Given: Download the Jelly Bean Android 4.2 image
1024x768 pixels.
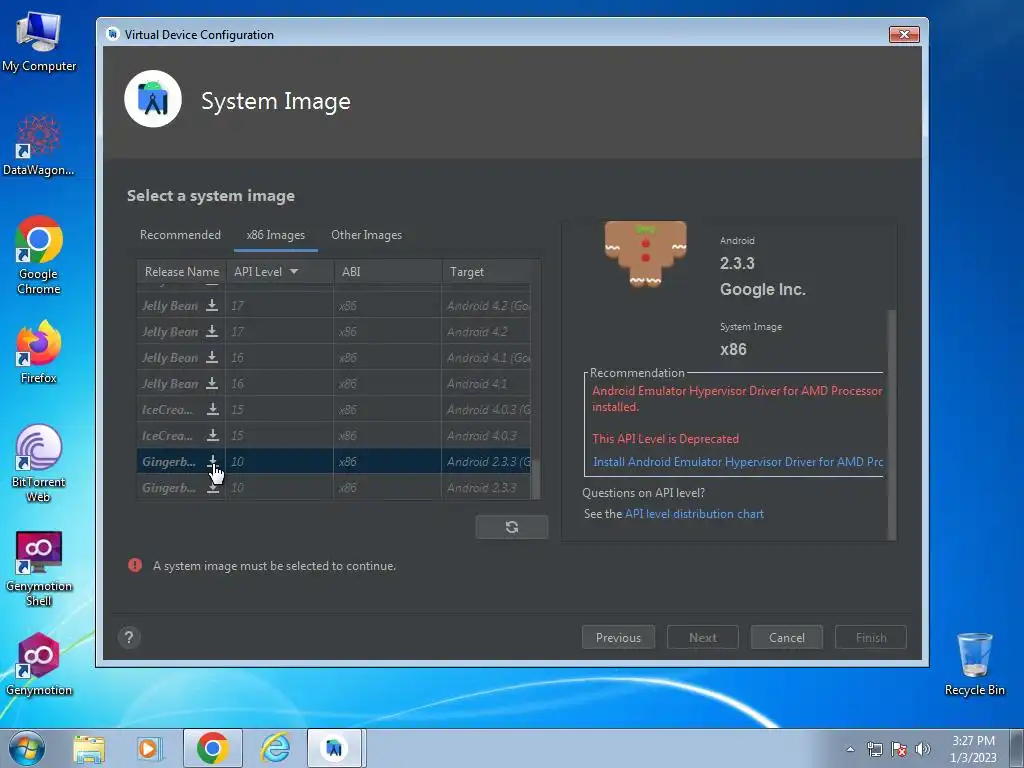Looking at the screenshot, I should pyautogui.click(x=212, y=332).
